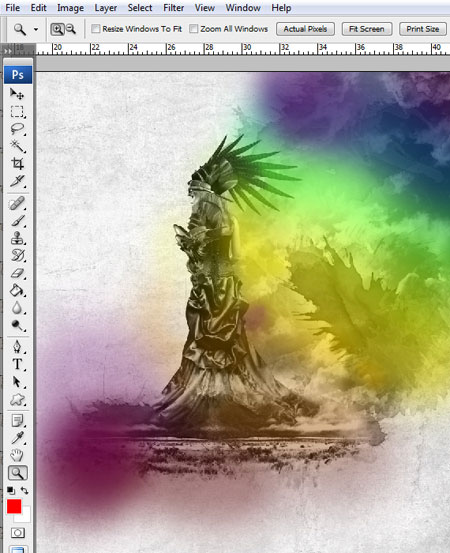Click the feathered headdress on the canvas
This screenshot has height=553, width=450.
247,175
